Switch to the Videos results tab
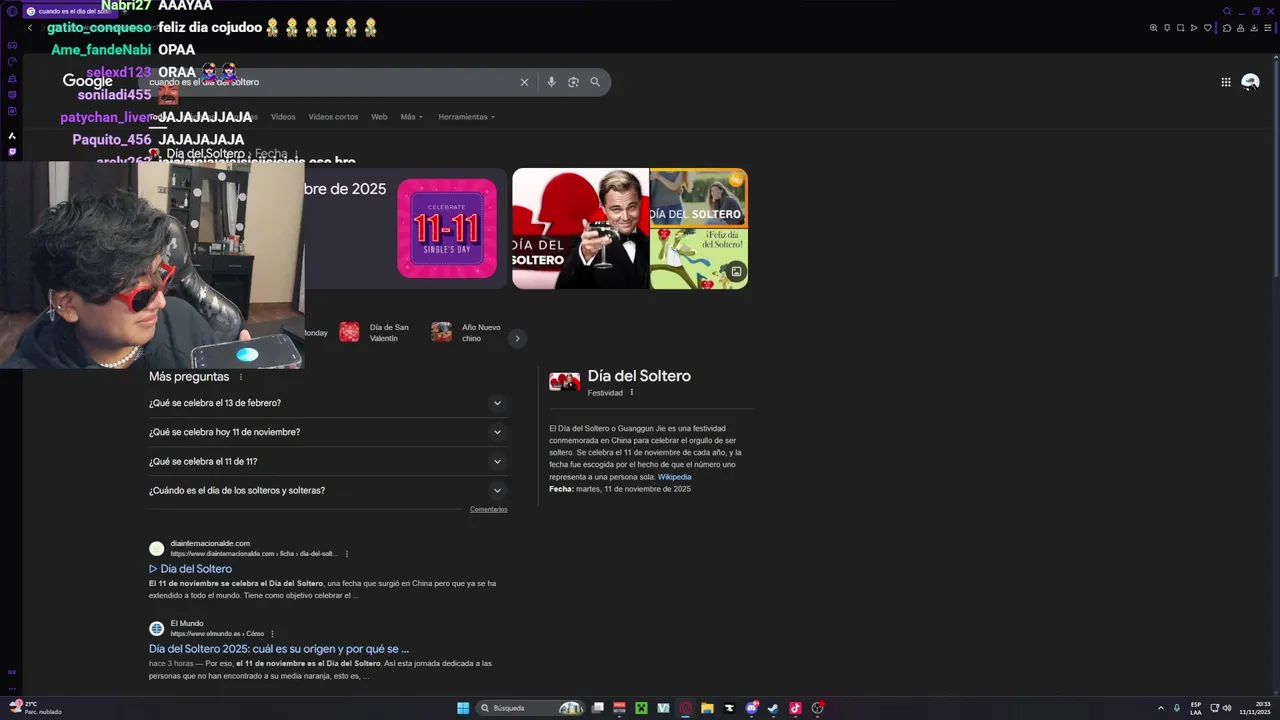 coord(283,117)
